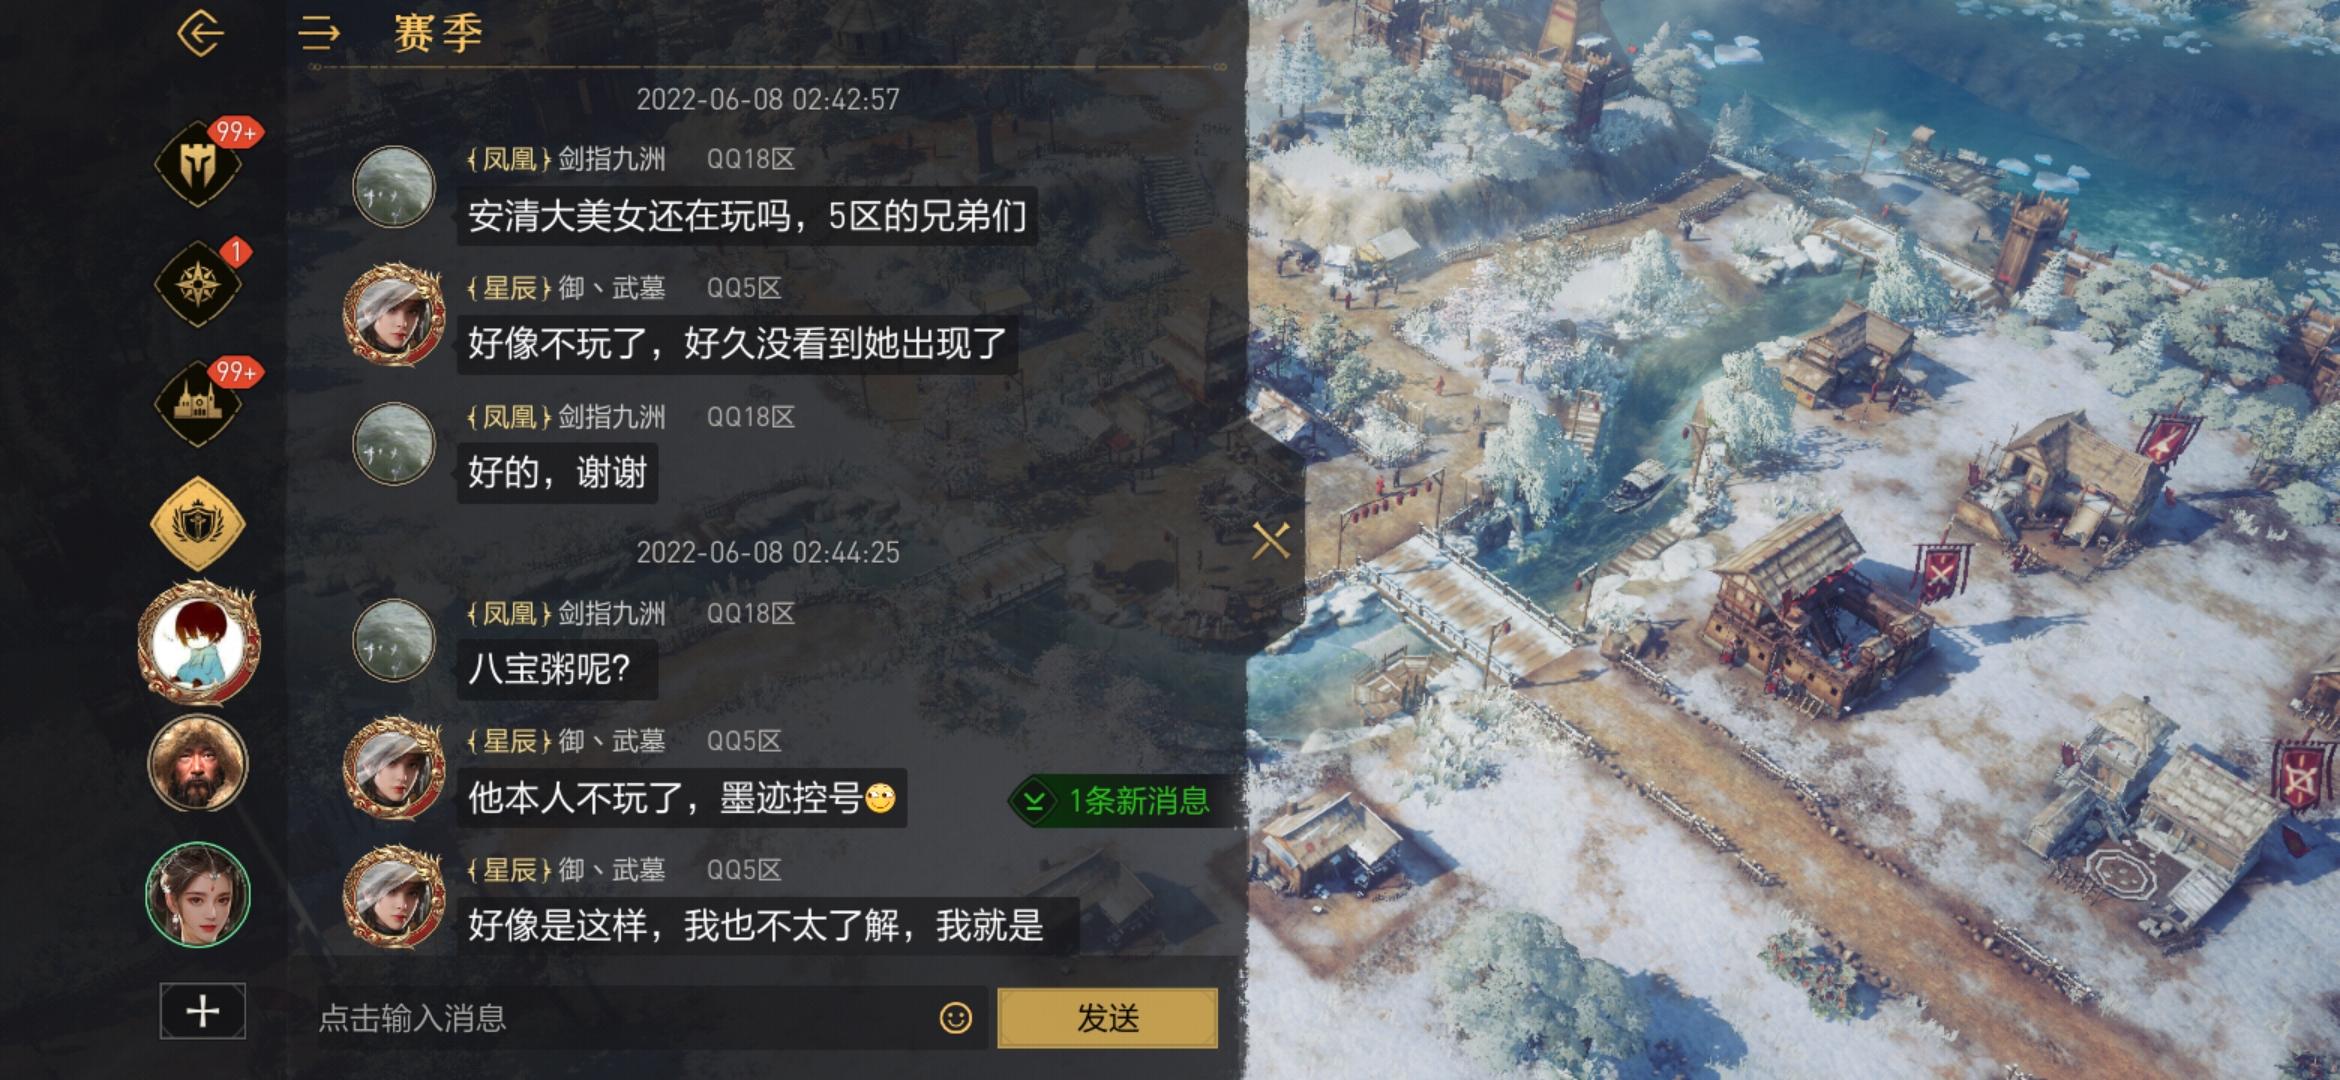Screen dimensions: 2340x1080
Task: Select the 他本人不玩了 message bubble
Action: pyautogui.click(x=682, y=798)
